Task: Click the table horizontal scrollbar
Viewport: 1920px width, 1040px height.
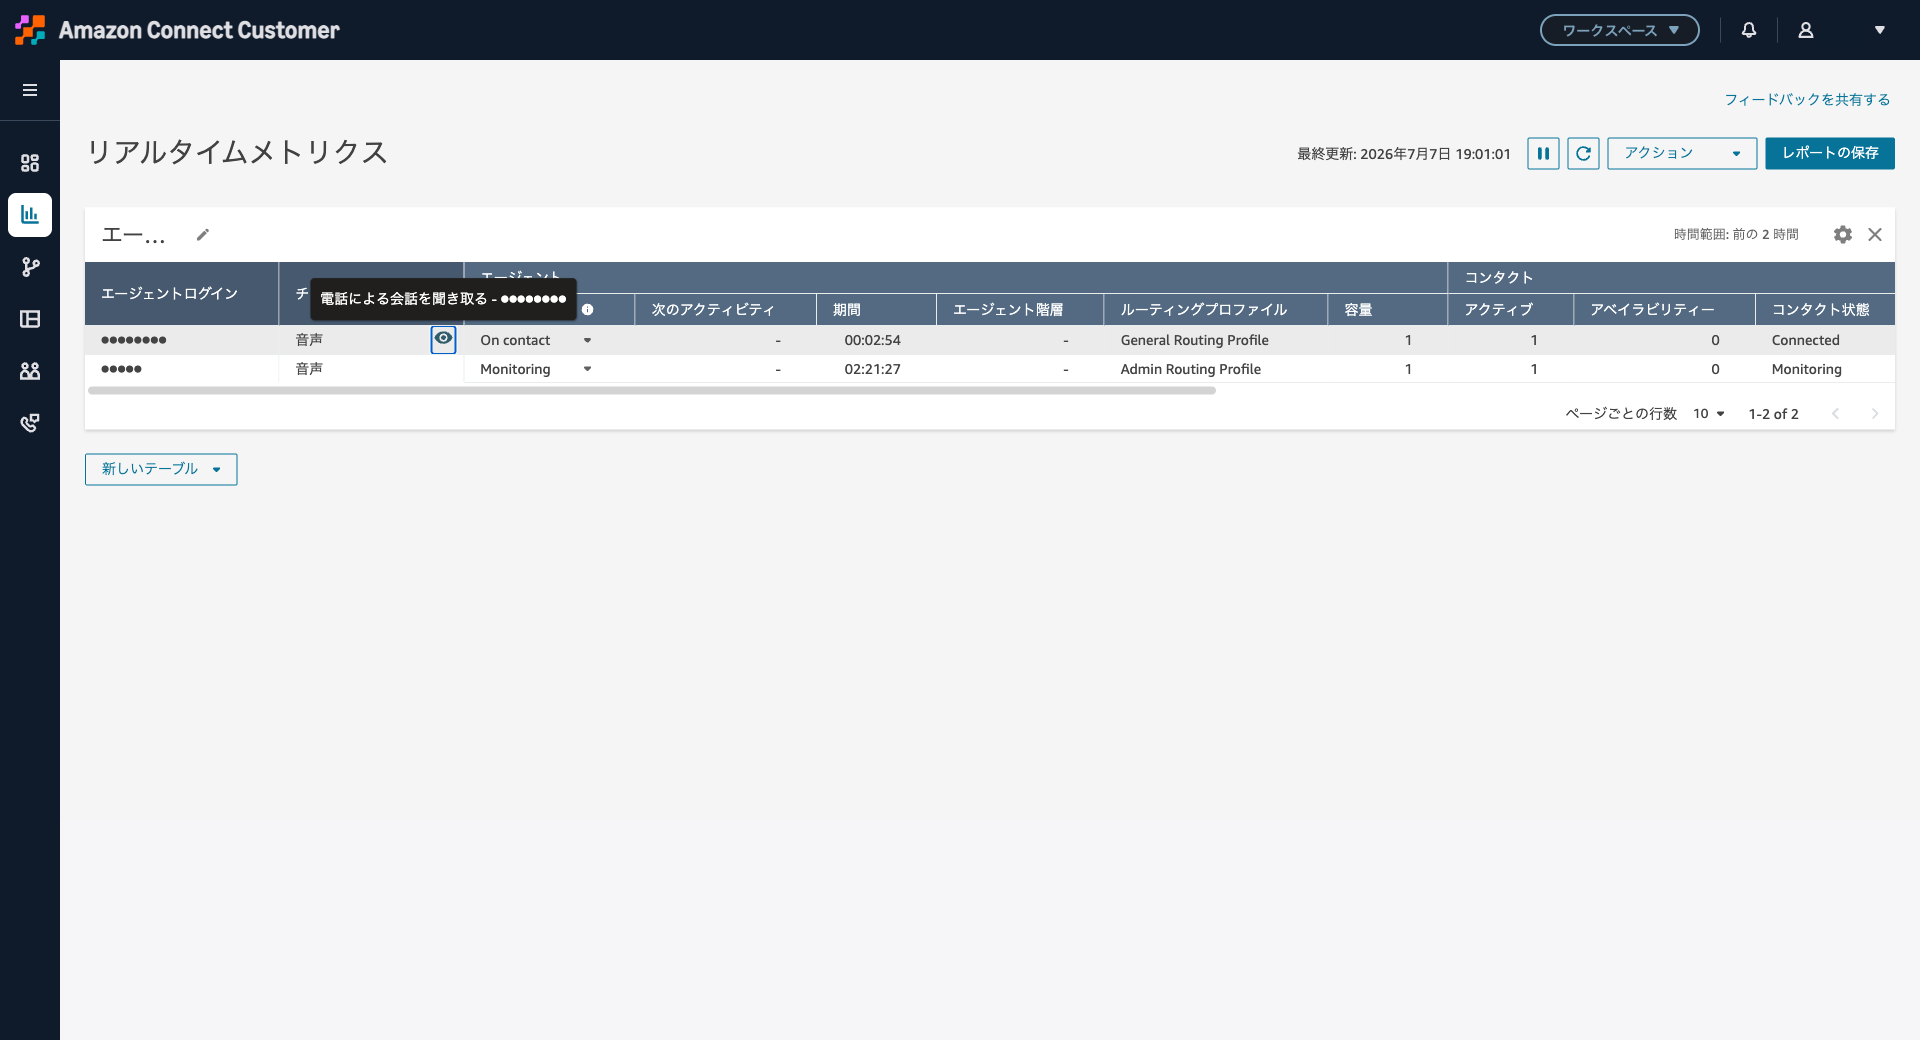Action: click(652, 391)
